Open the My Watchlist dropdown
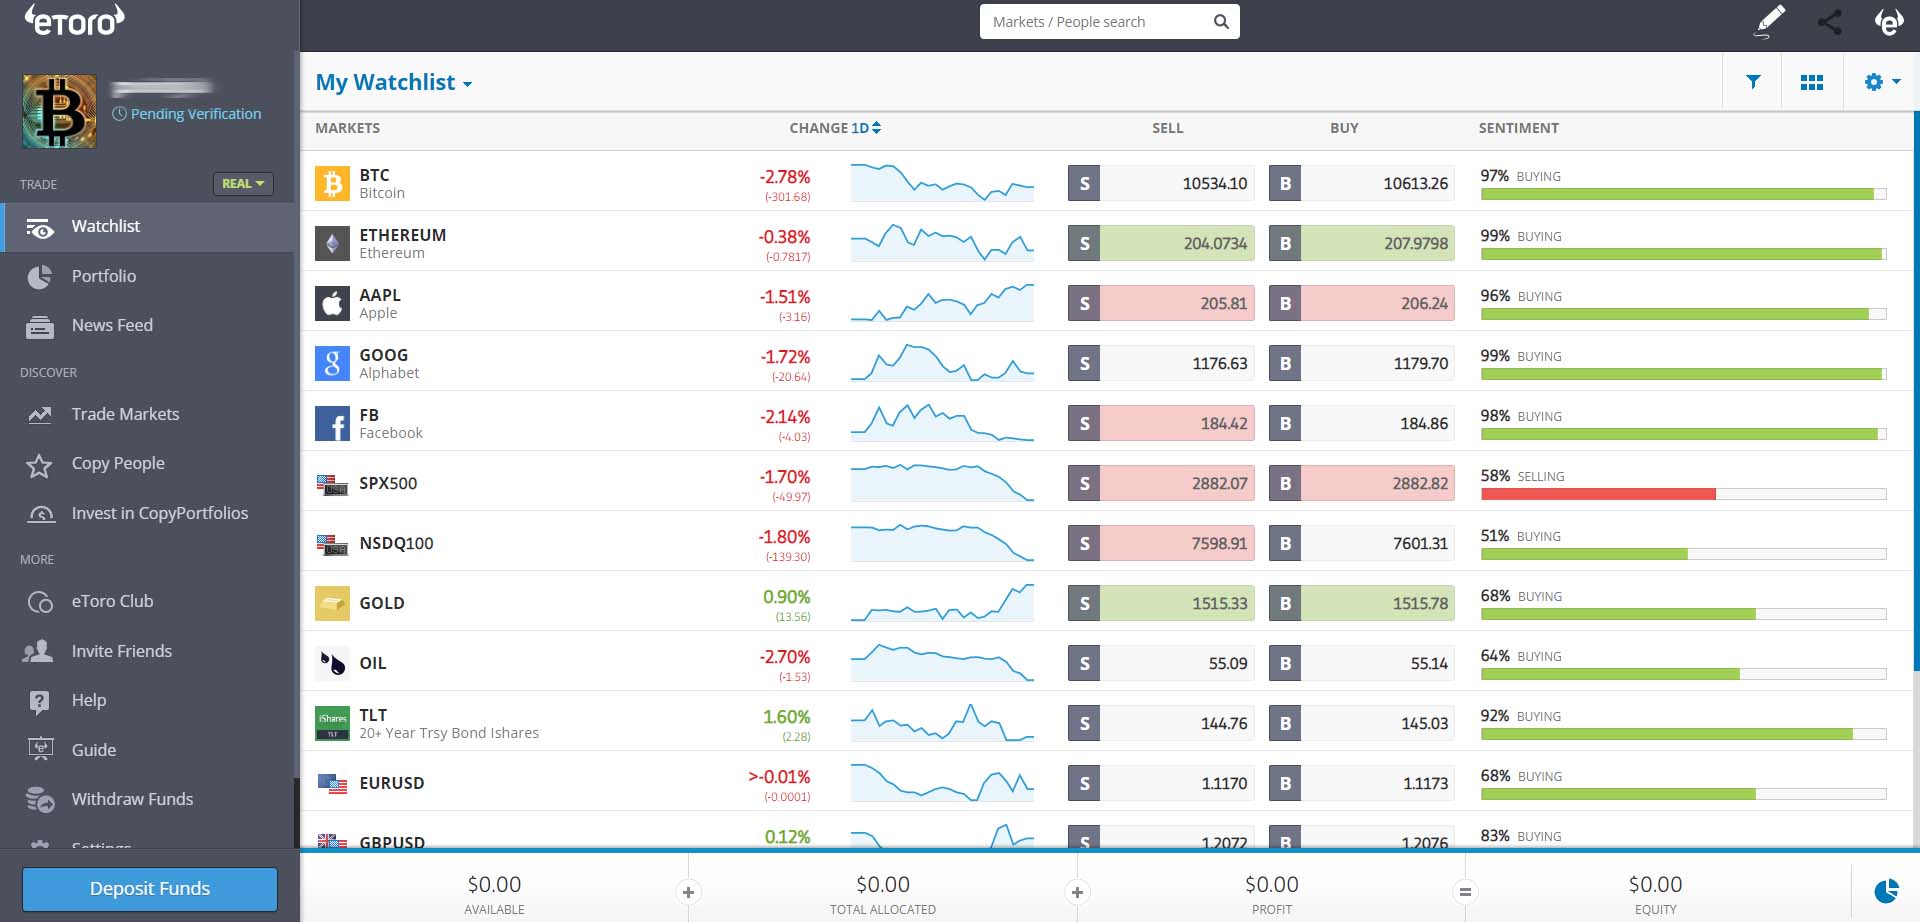1920x922 pixels. (x=393, y=82)
